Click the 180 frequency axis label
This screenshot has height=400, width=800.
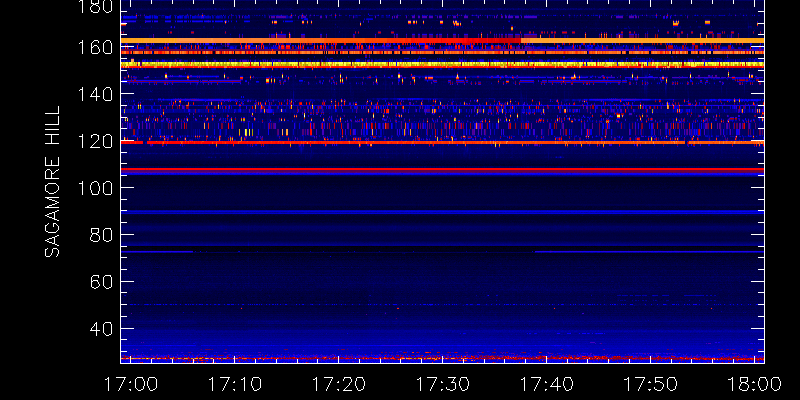click(96, 6)
